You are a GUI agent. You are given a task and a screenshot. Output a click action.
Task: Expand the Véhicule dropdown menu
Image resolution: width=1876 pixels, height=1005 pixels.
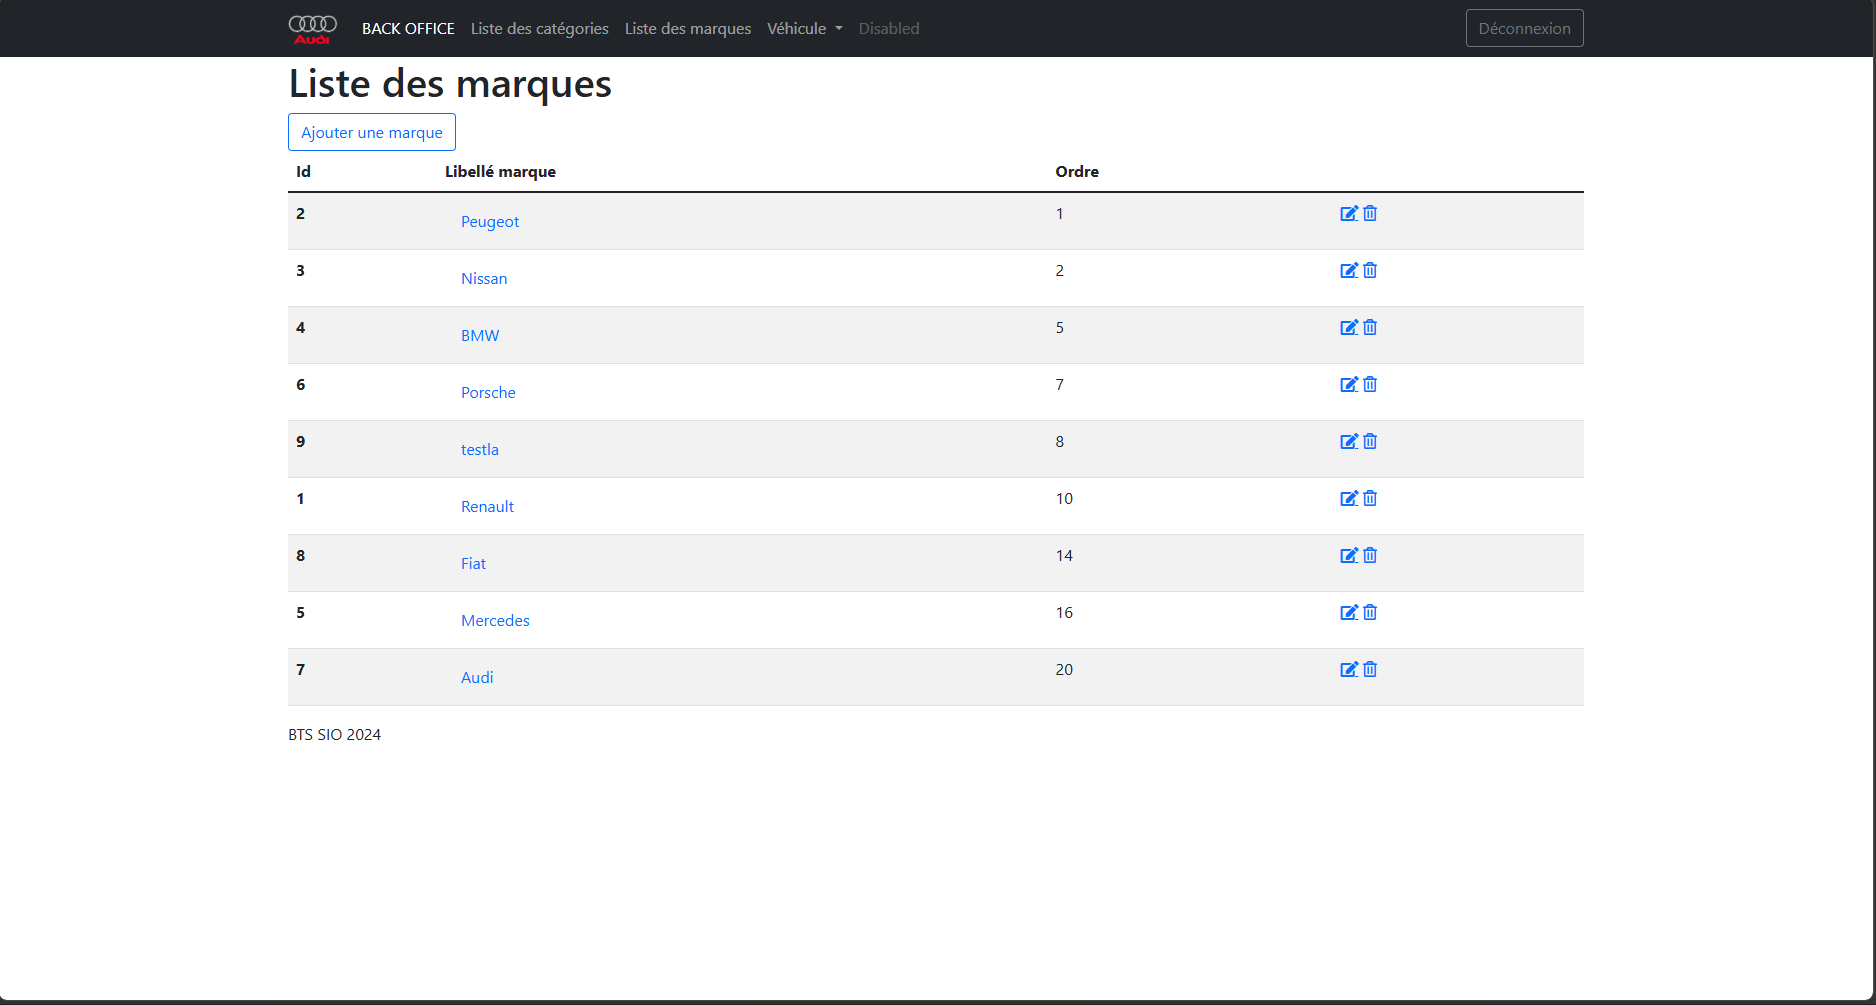click(x=805, y=29)
